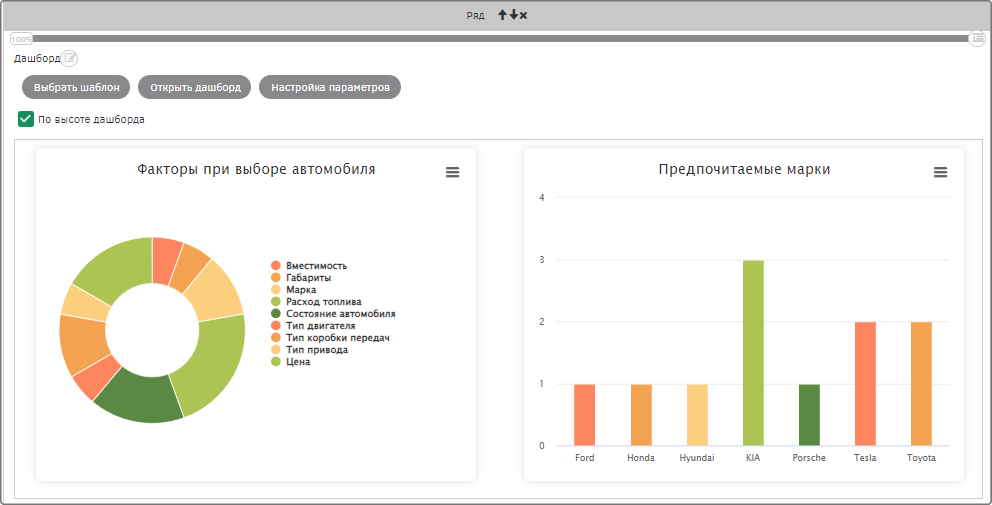Click the Дашборд label text
Image resolution: width=992 pixels, height=505 pixels.
[x=37, y=58]
